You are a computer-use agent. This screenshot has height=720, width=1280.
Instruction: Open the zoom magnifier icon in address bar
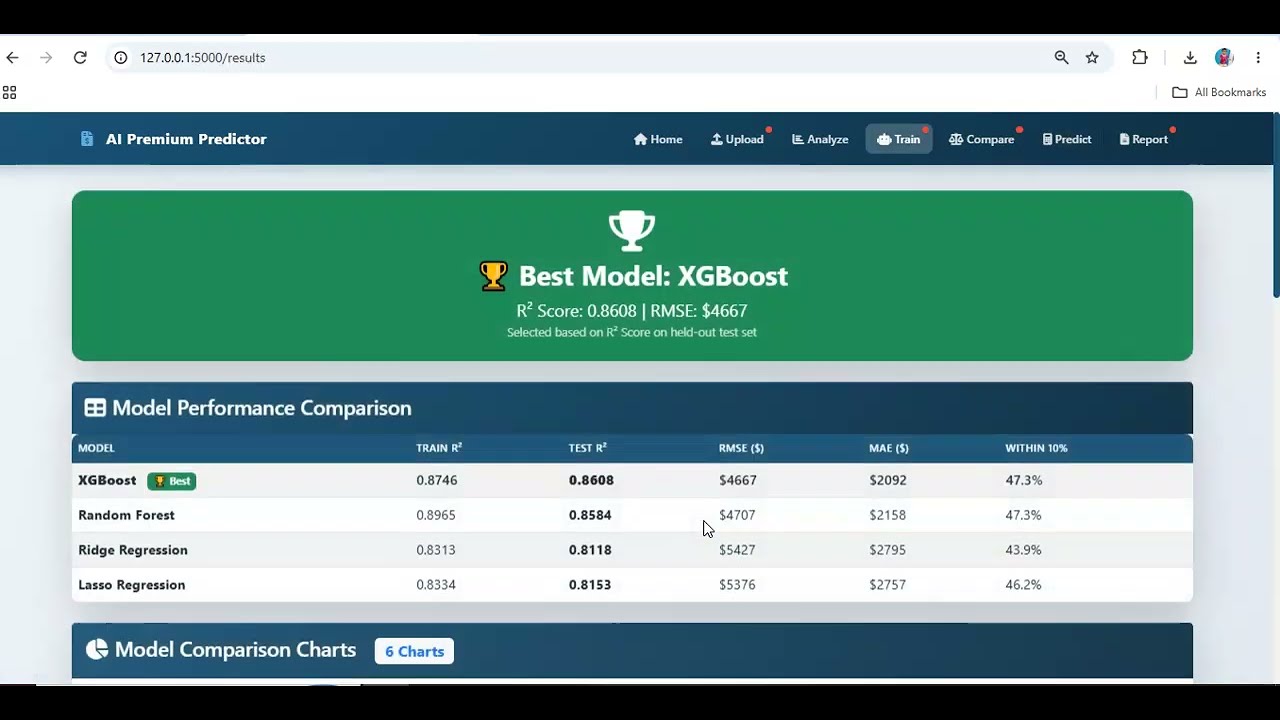(1061, 58)
